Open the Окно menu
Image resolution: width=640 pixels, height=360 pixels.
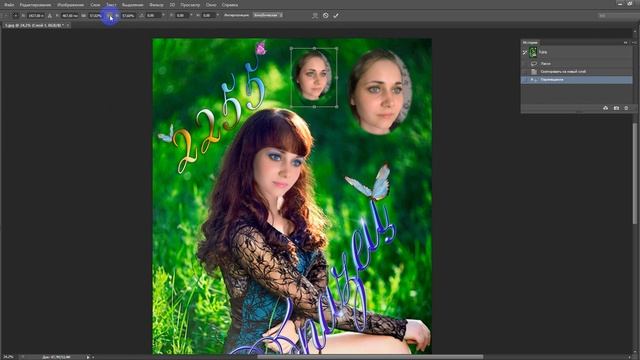point(211,5)
